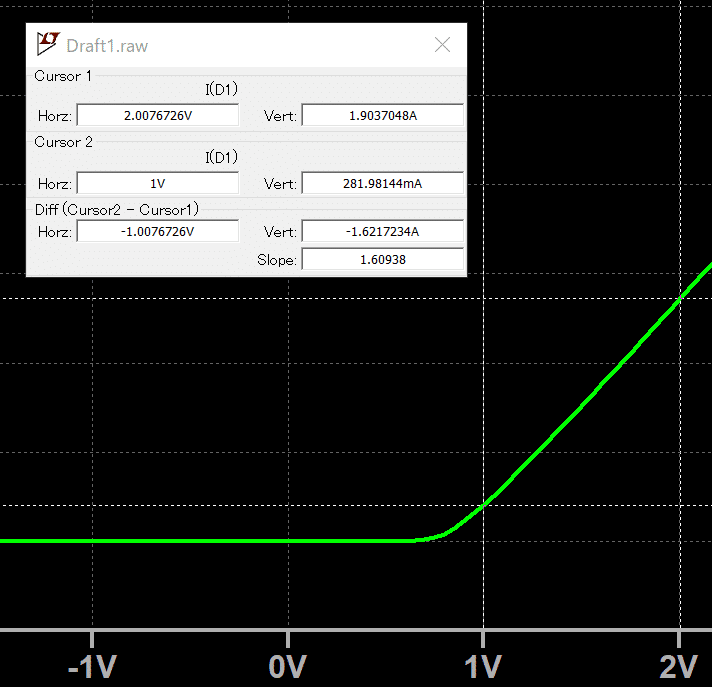Screen dimensions: 712x687
Task: Click Cursor 2 Horz field showing 1V
Action: pyautogui.click(x=158, y=183)
